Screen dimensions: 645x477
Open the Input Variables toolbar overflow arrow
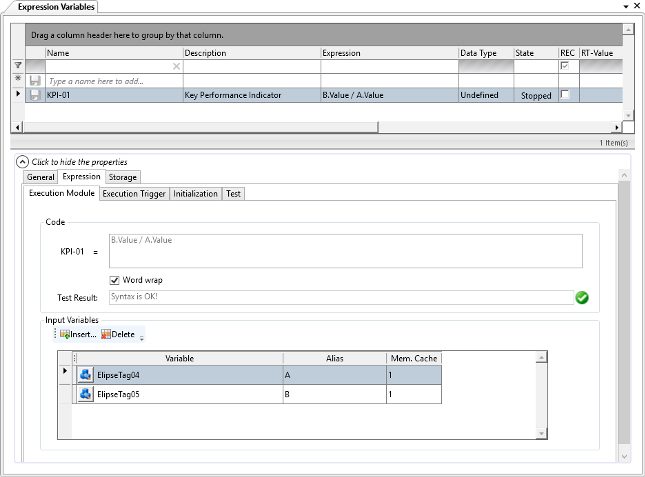[142, 338]
